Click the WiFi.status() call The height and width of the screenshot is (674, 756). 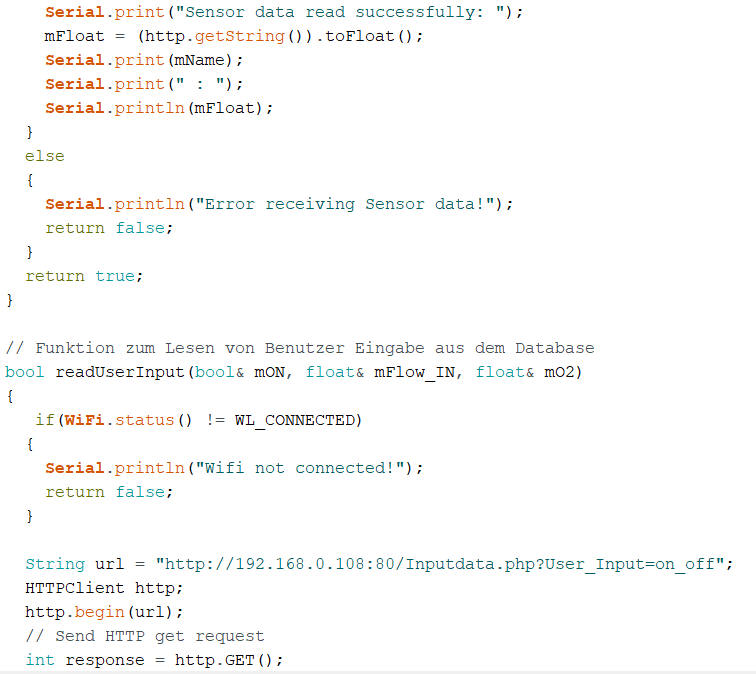(x=127, y=420)
